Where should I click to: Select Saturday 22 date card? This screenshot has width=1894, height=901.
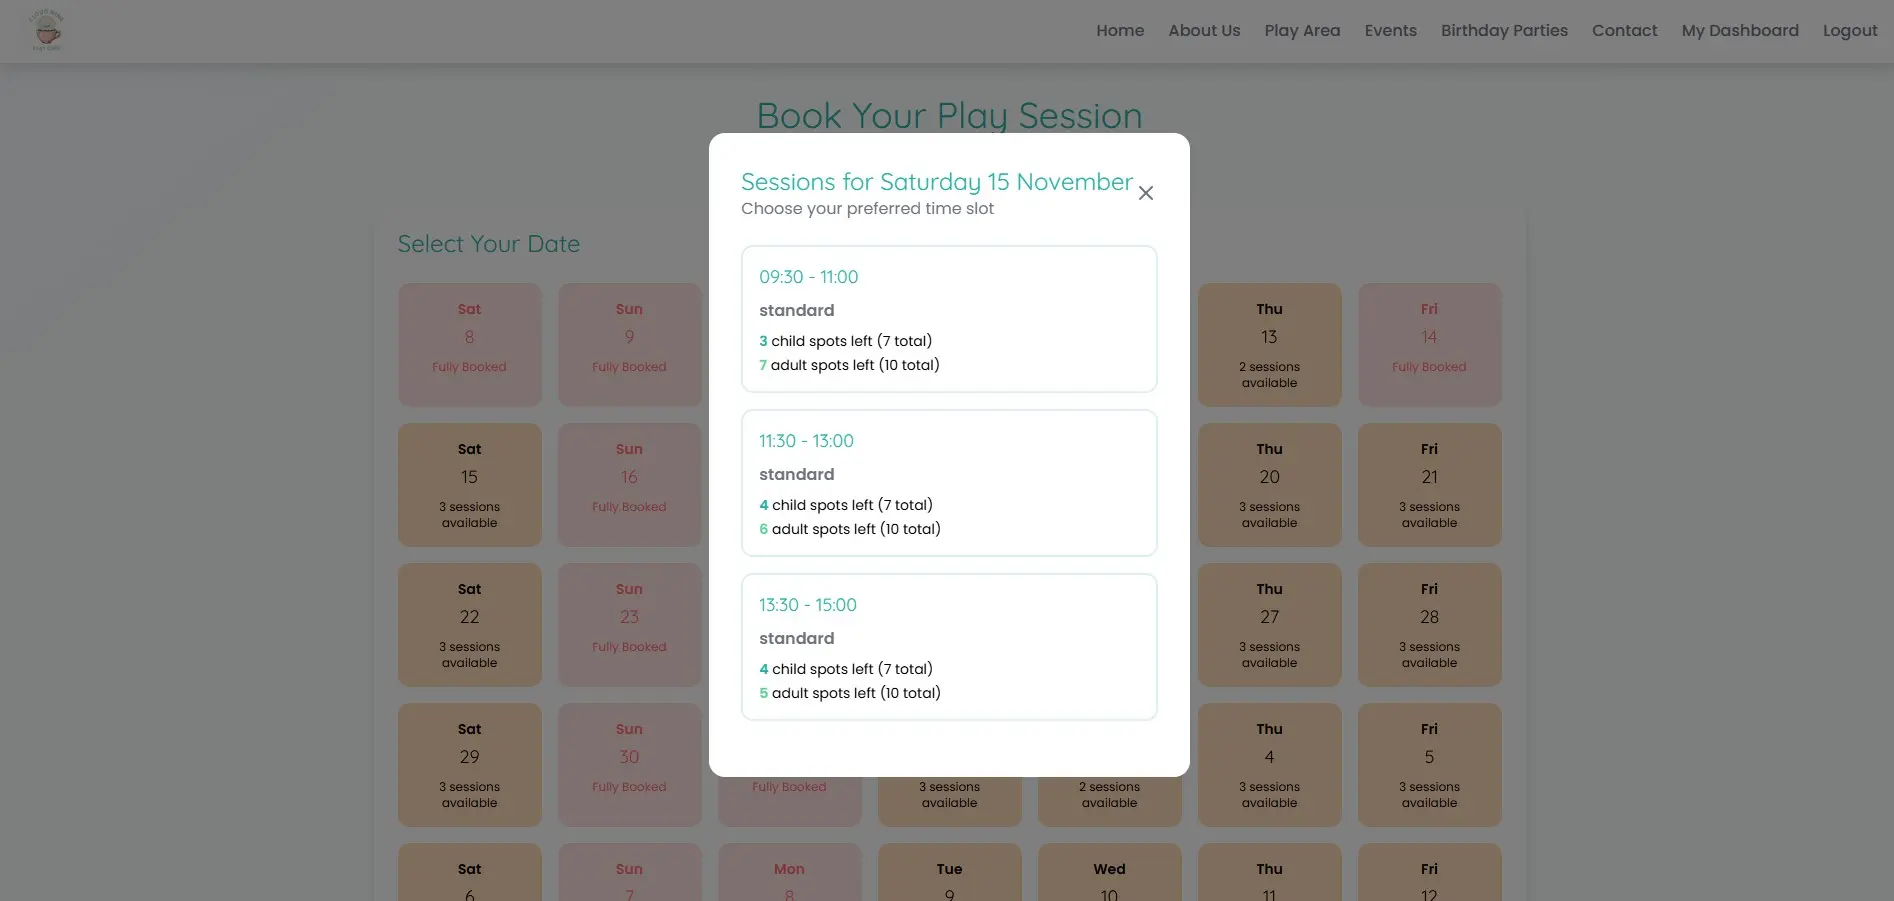tap(469, 624)
